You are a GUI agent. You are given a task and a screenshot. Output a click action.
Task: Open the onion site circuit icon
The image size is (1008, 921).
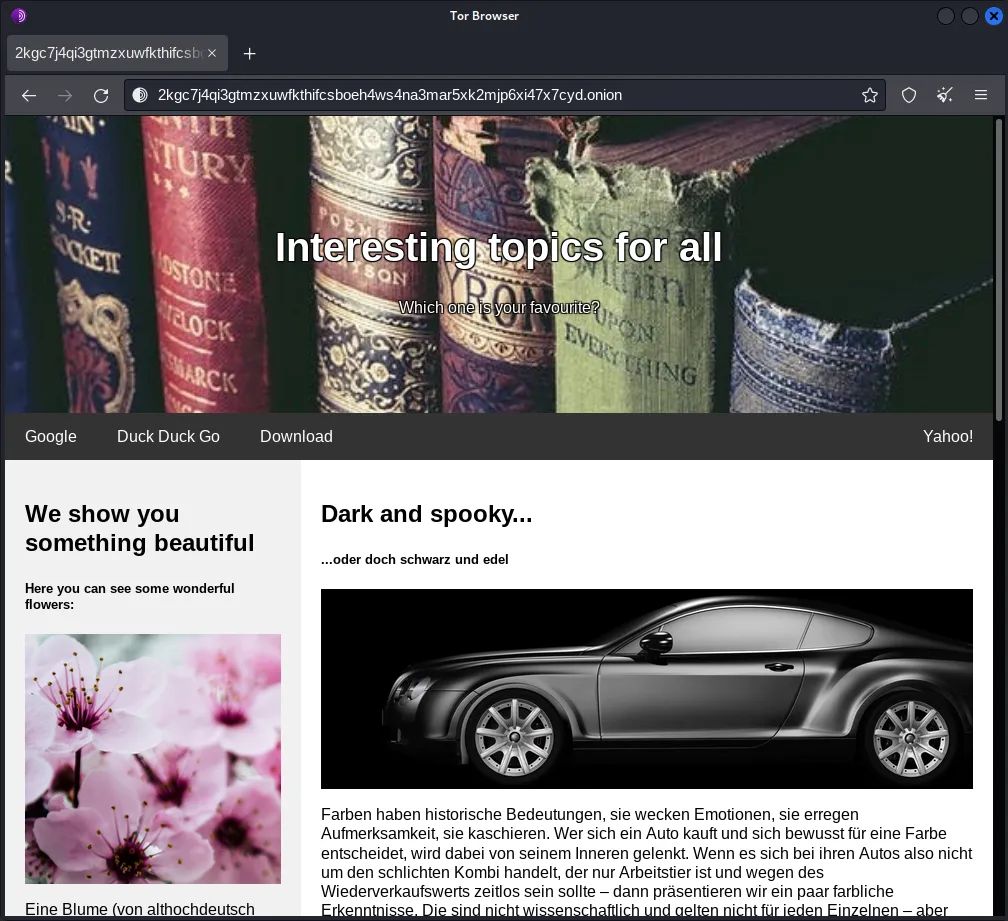click(140, 95)
